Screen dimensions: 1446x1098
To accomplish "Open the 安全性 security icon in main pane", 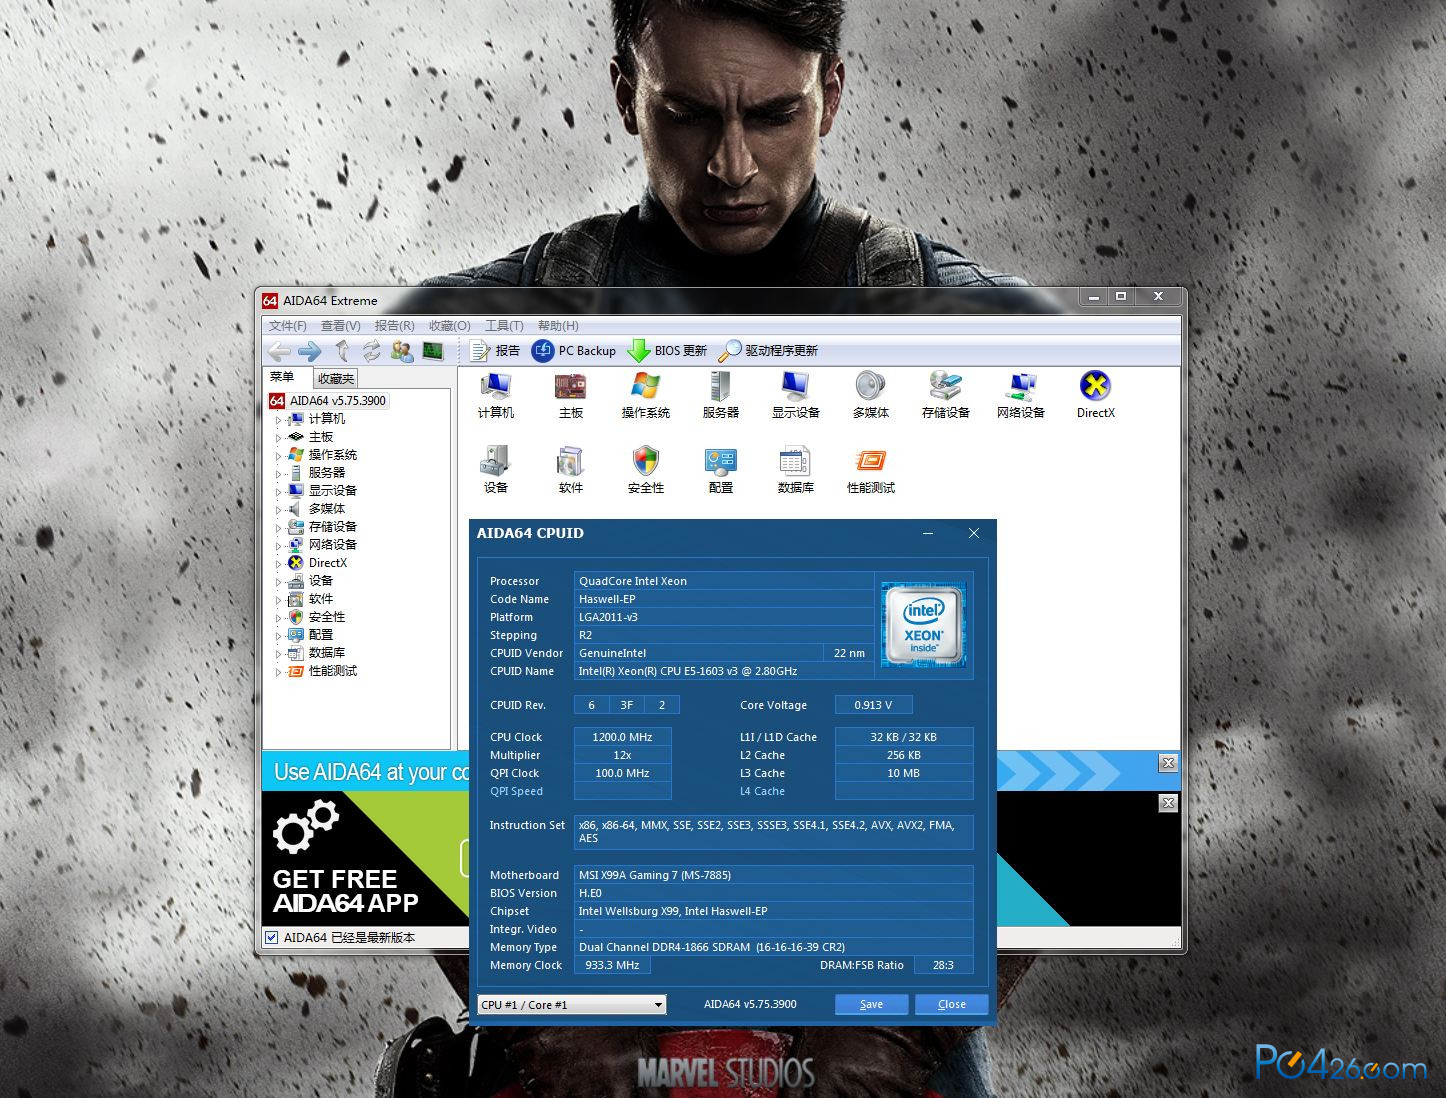I will click(x=646, y=470).
